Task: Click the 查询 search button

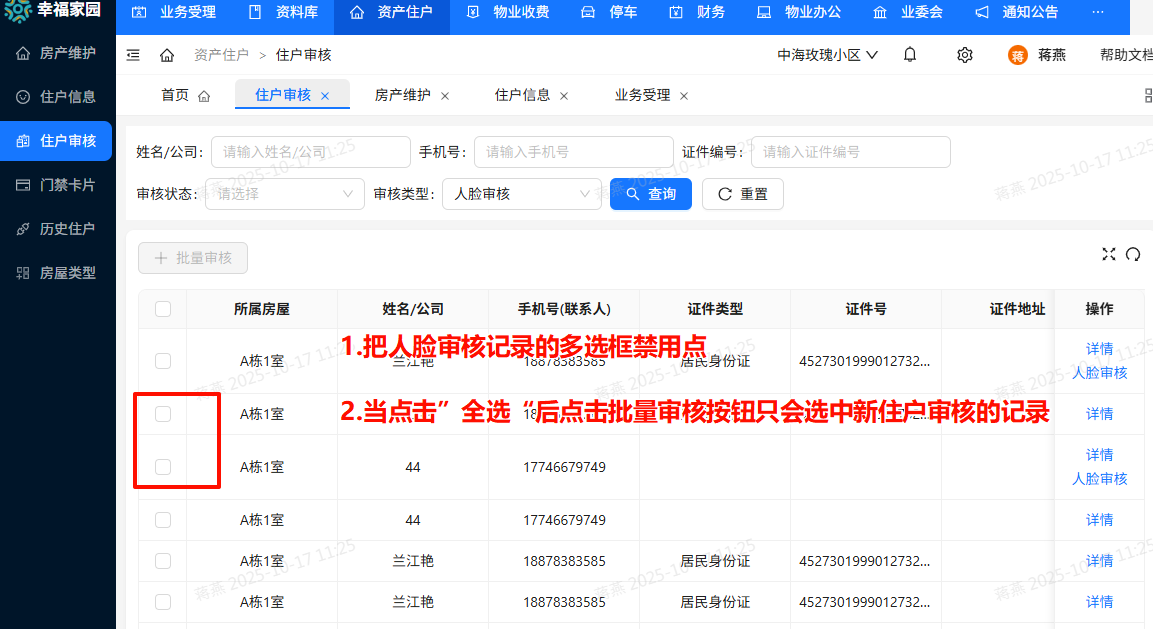Action: coord(650,193)
